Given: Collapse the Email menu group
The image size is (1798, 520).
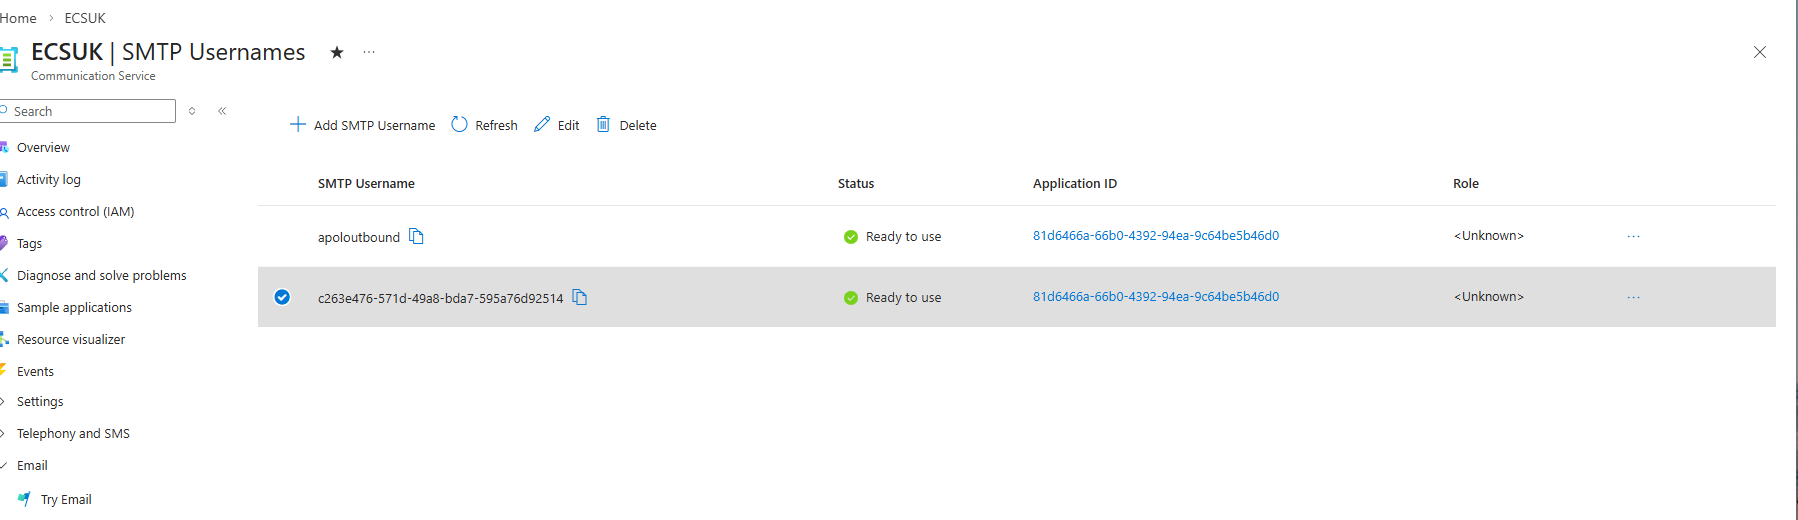Looking at the screenshot, I should tap(4, 465).
